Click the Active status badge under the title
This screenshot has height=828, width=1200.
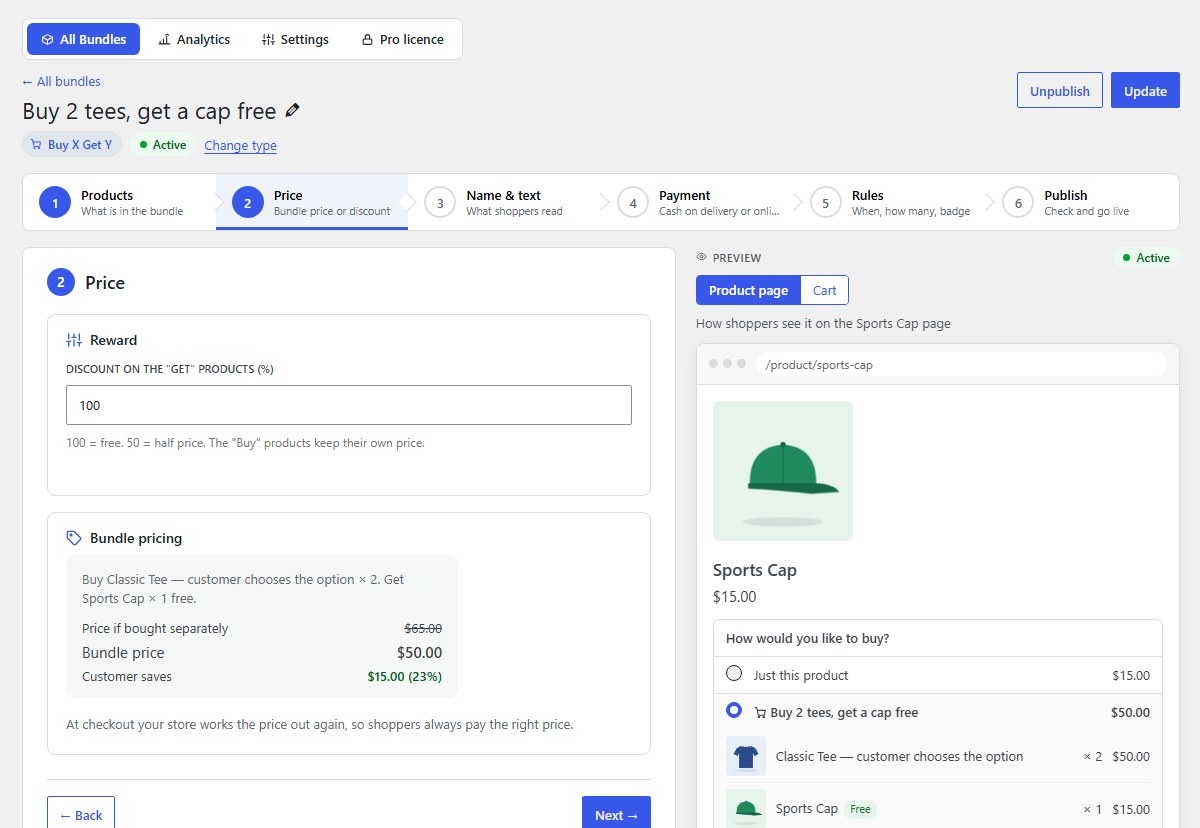163,145
